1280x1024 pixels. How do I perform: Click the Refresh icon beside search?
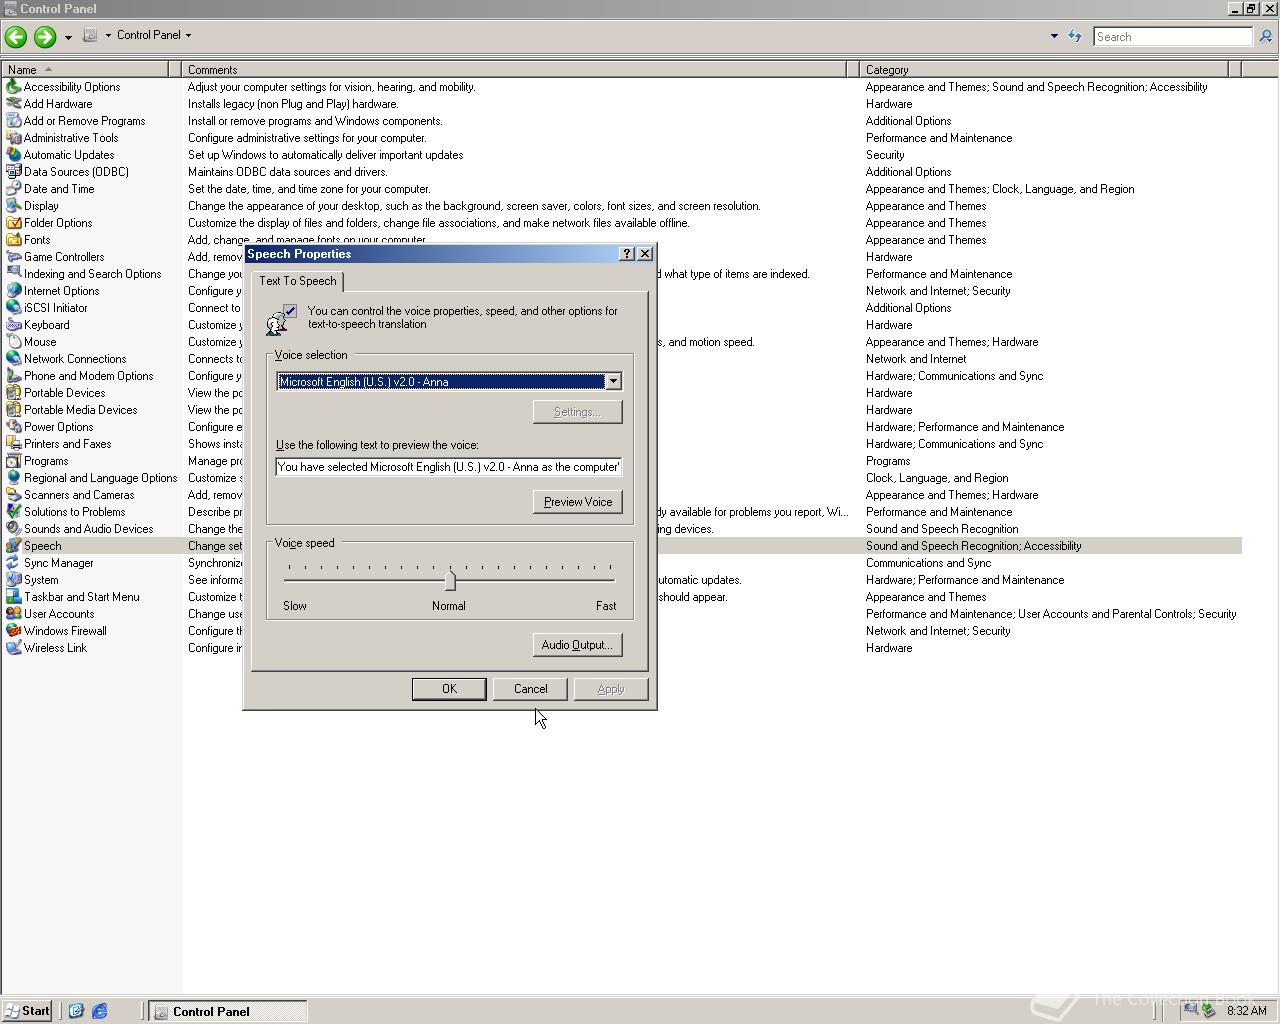(x=1075, y=36)
